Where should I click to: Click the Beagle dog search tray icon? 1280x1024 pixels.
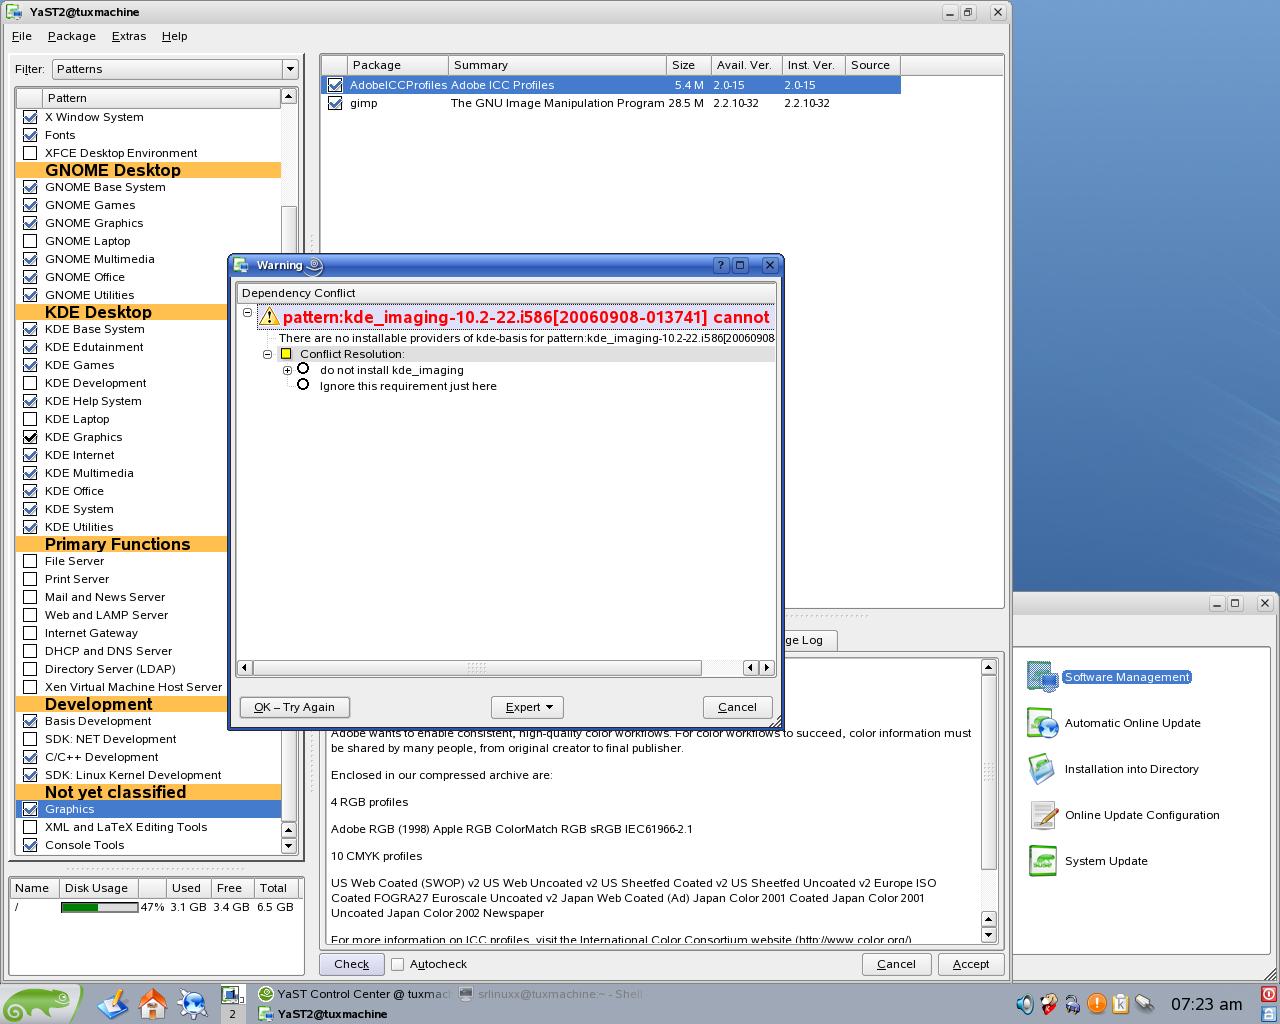point(1049,1004)
